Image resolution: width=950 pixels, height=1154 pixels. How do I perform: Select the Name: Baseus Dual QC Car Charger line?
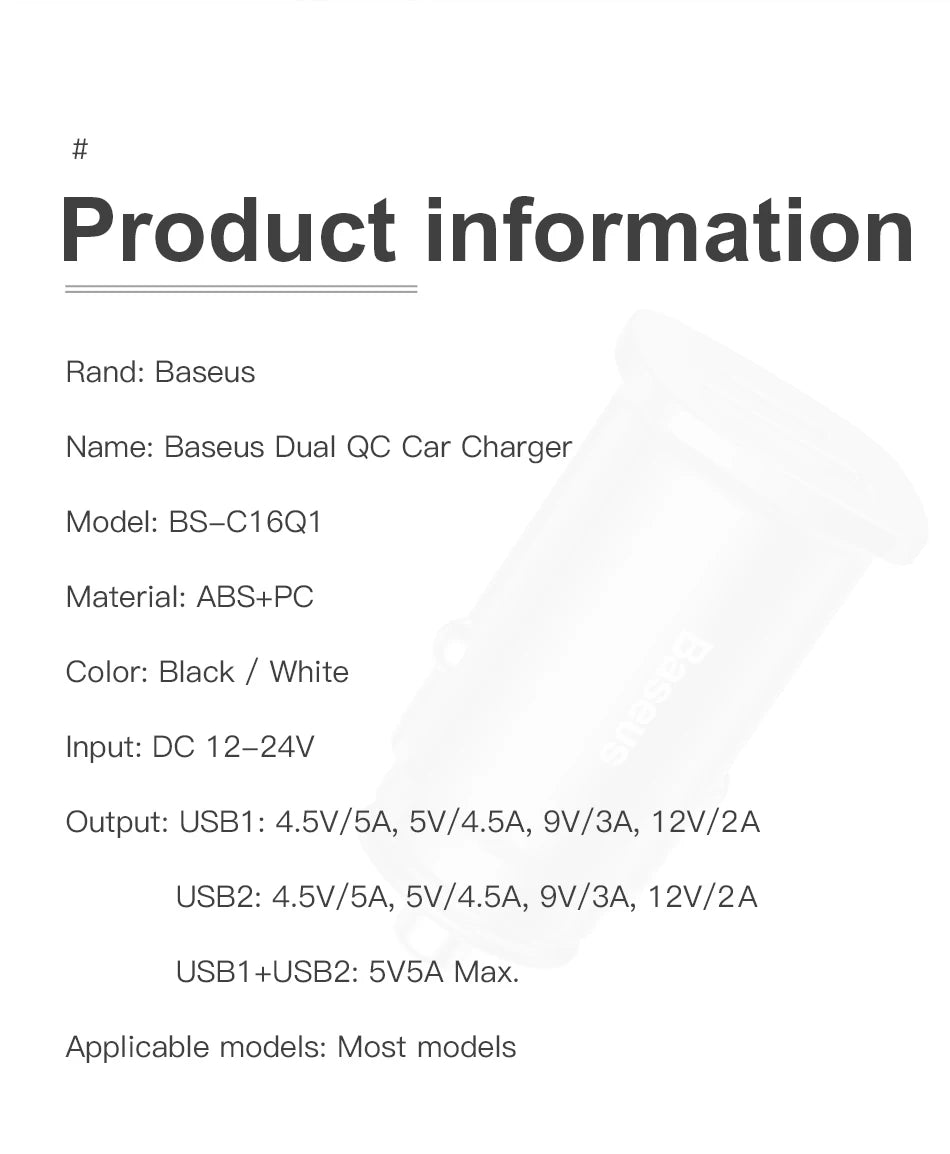pyautogui.click(x=318, y=447)
